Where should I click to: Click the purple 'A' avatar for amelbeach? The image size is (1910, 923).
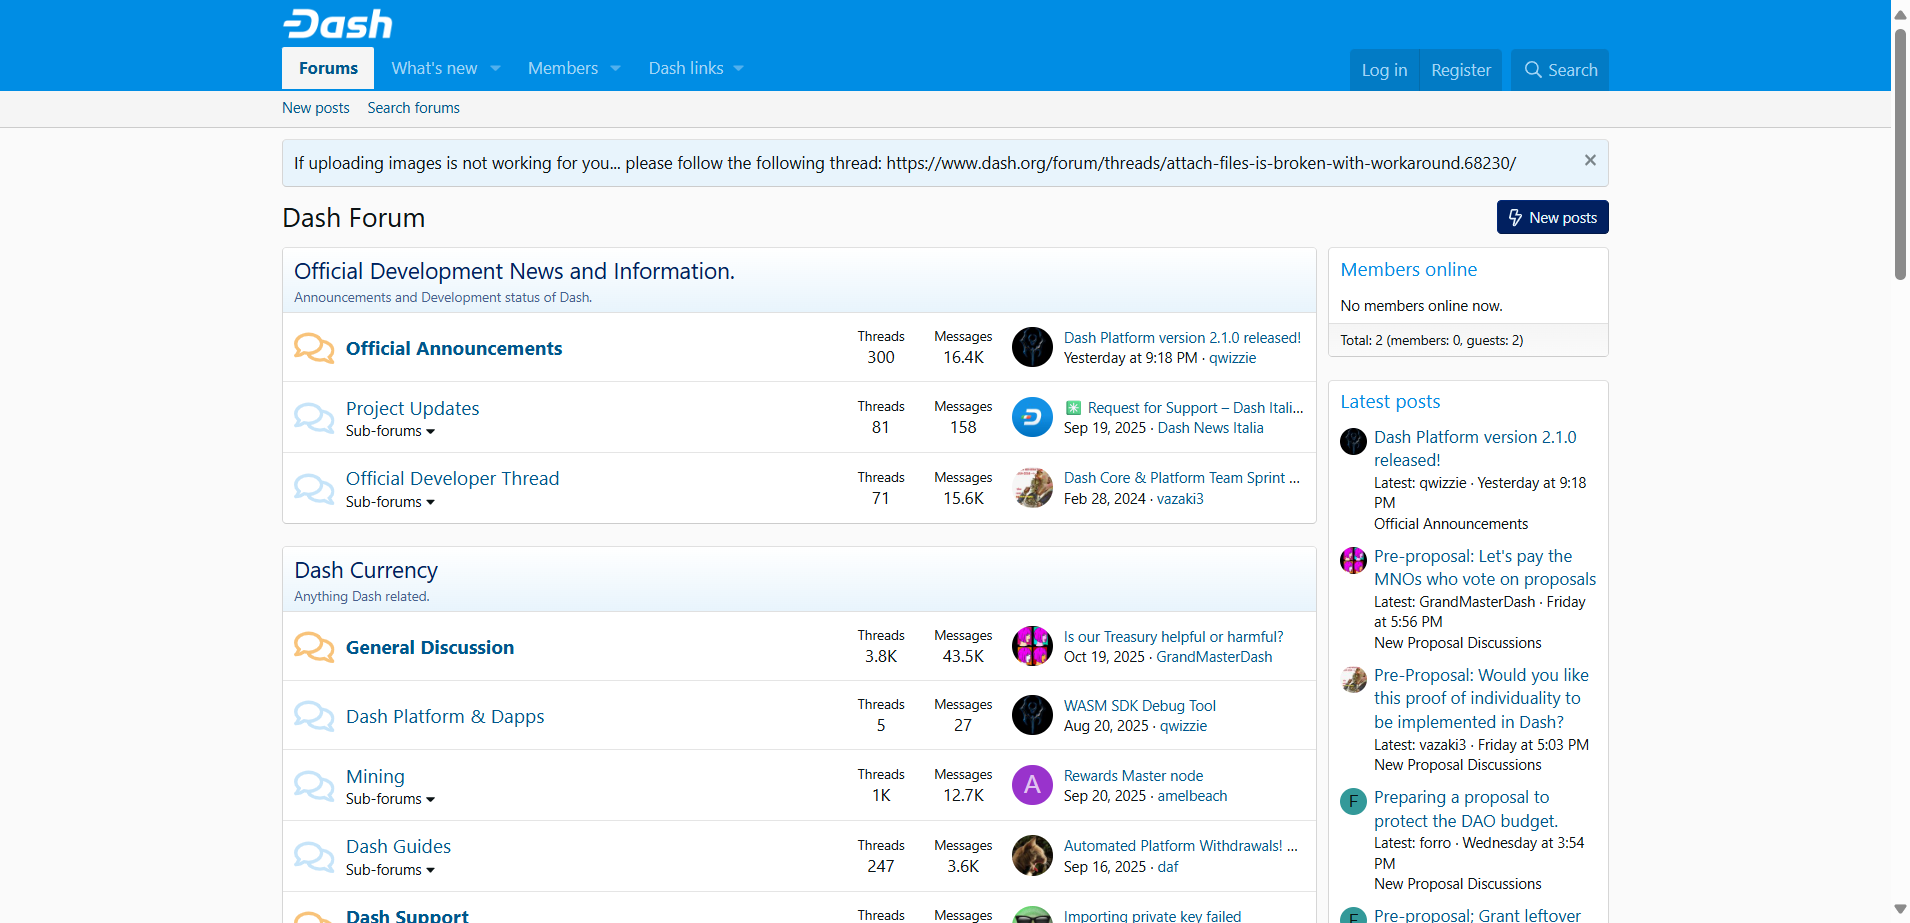(1032, 786)
